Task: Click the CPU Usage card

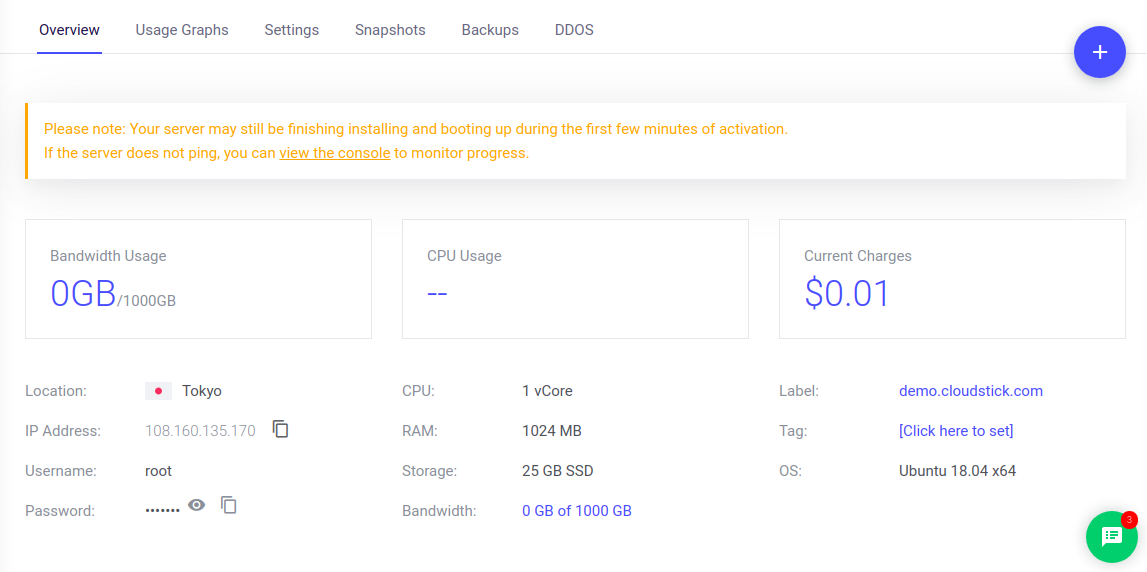Action: point(574,279)
